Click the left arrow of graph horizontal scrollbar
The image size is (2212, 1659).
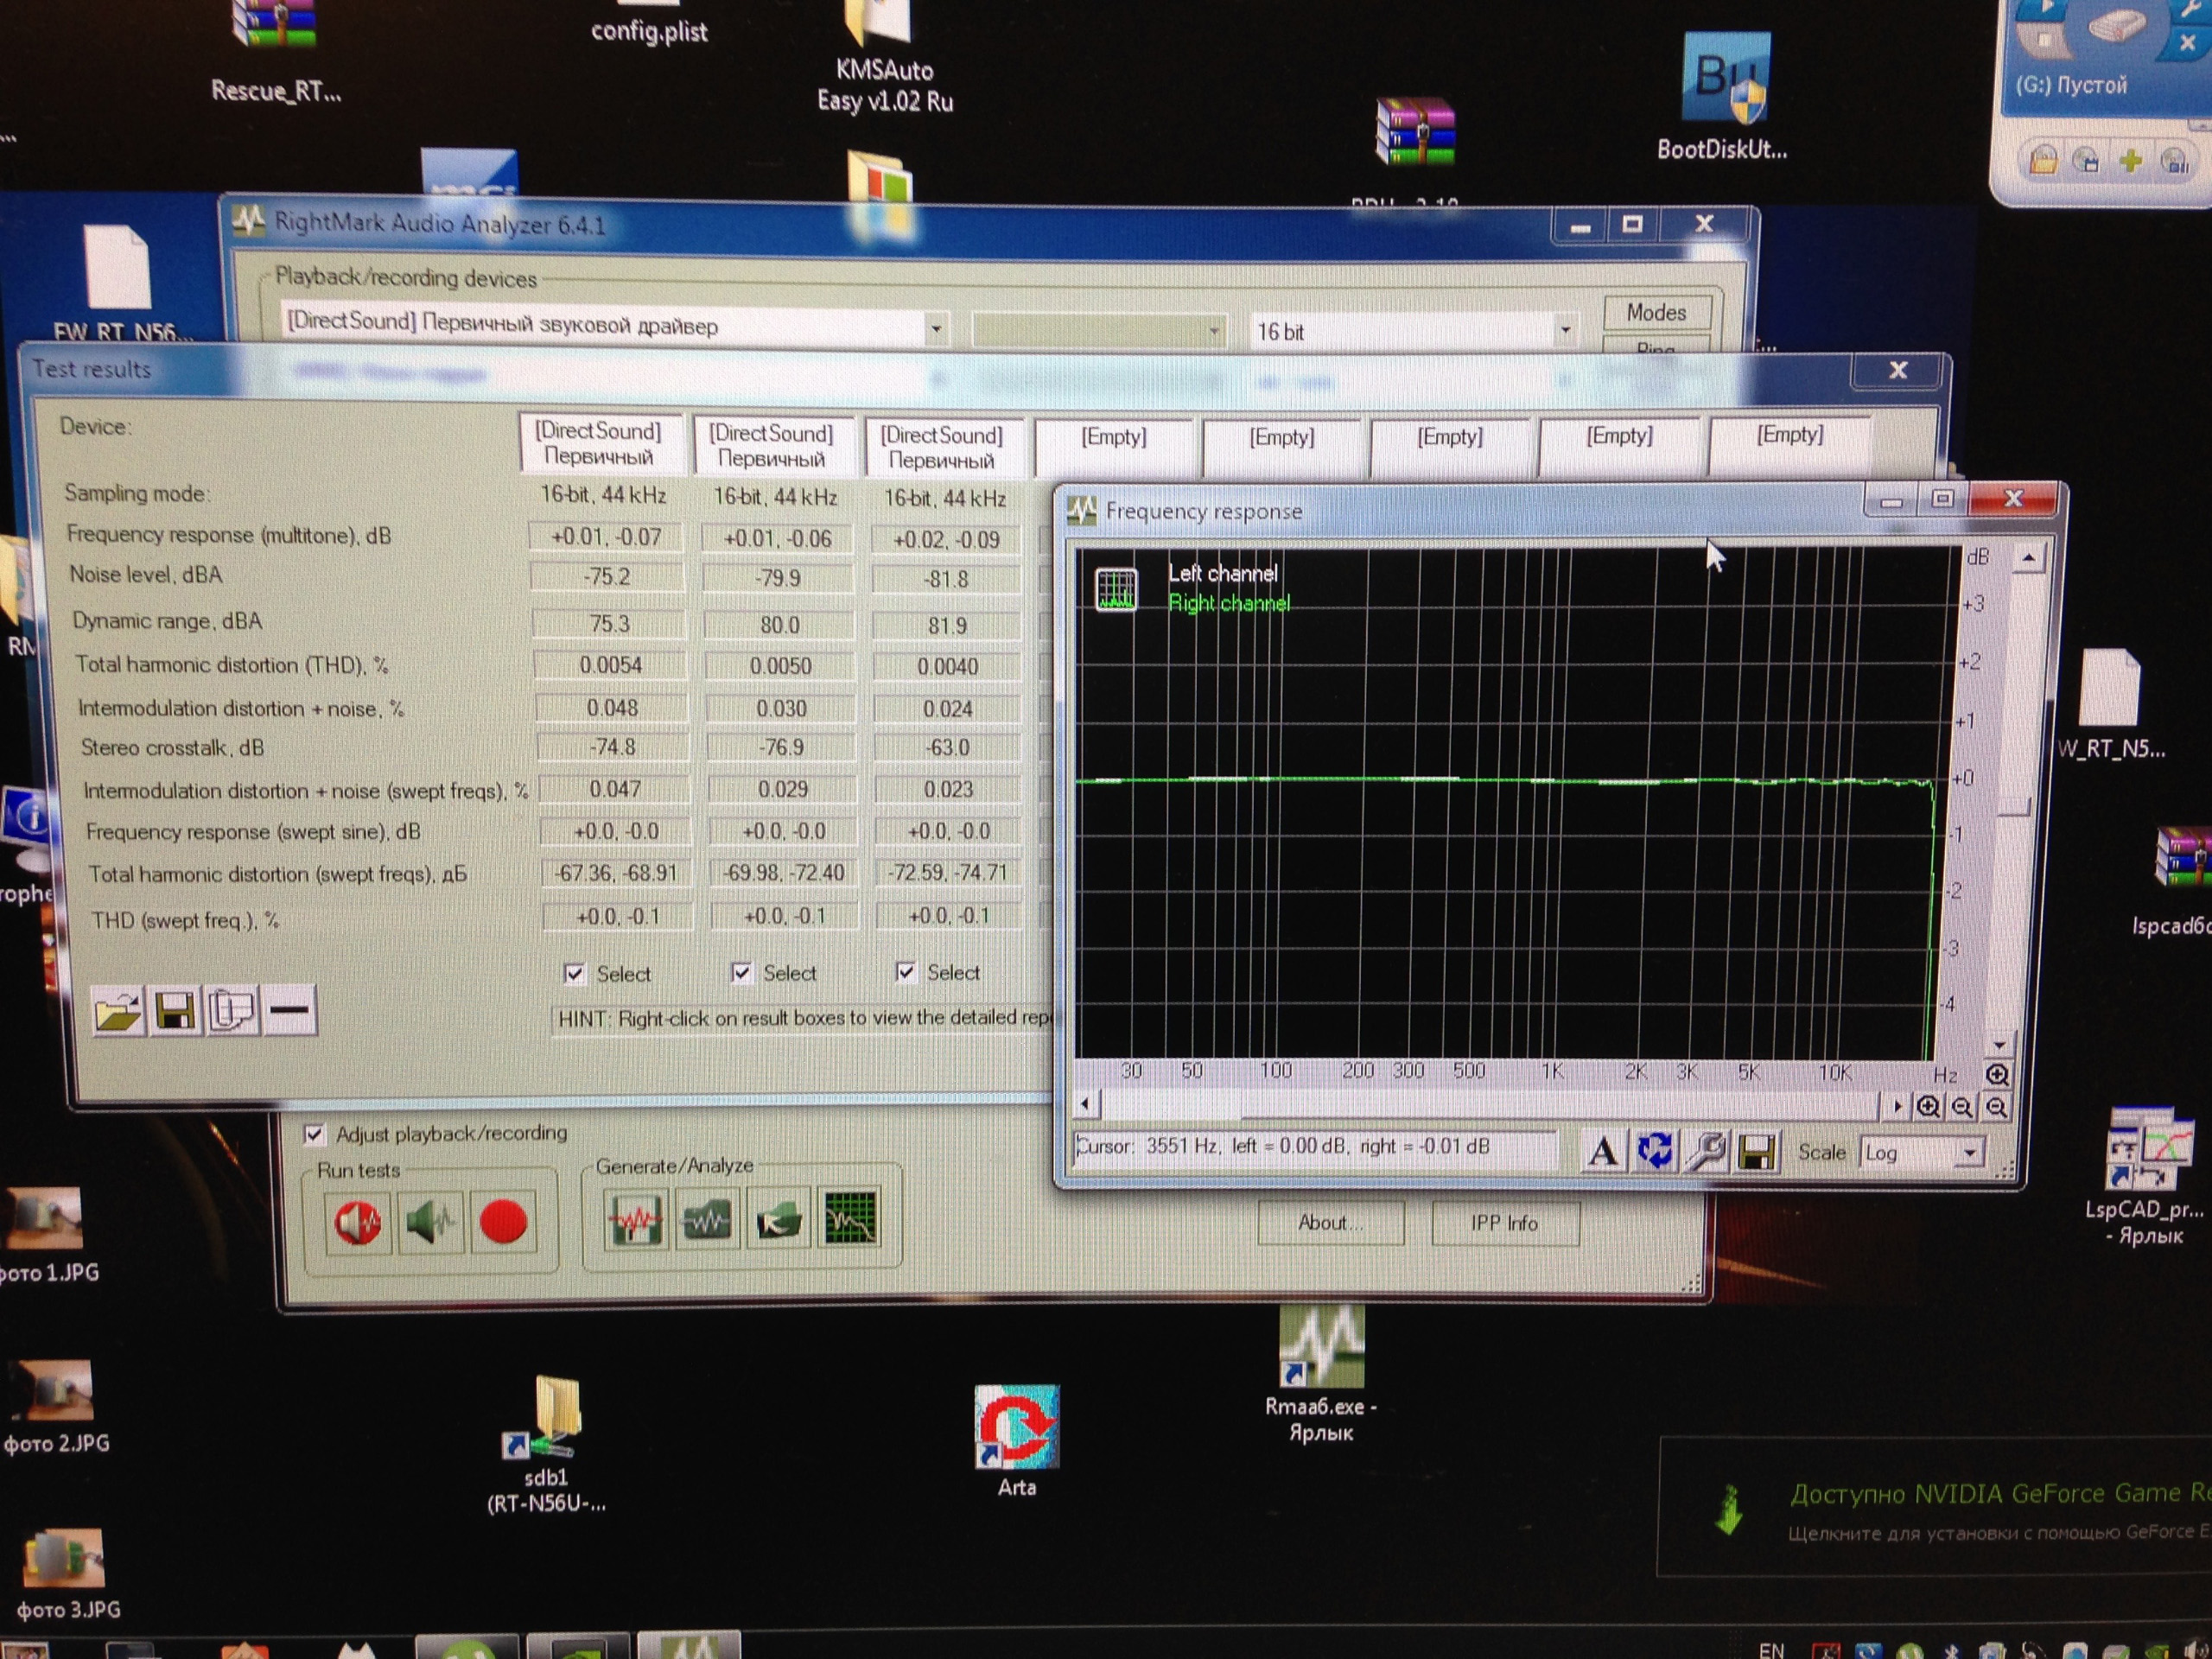[1087, 1105]
